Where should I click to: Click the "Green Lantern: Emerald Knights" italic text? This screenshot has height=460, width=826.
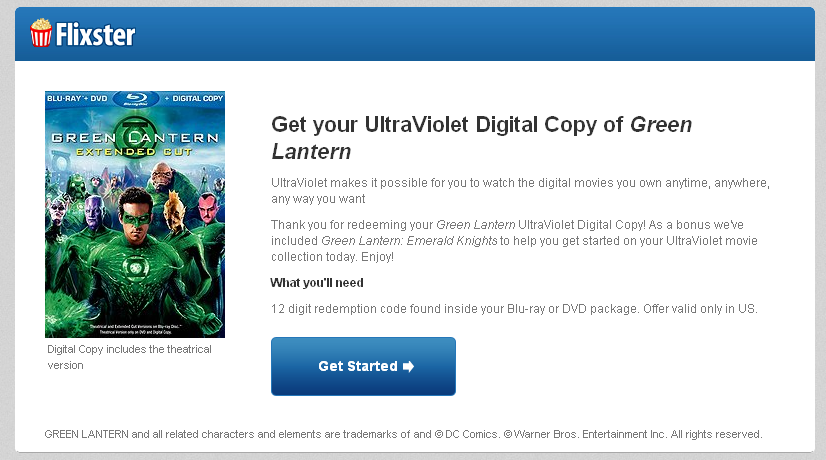(409, 241)
